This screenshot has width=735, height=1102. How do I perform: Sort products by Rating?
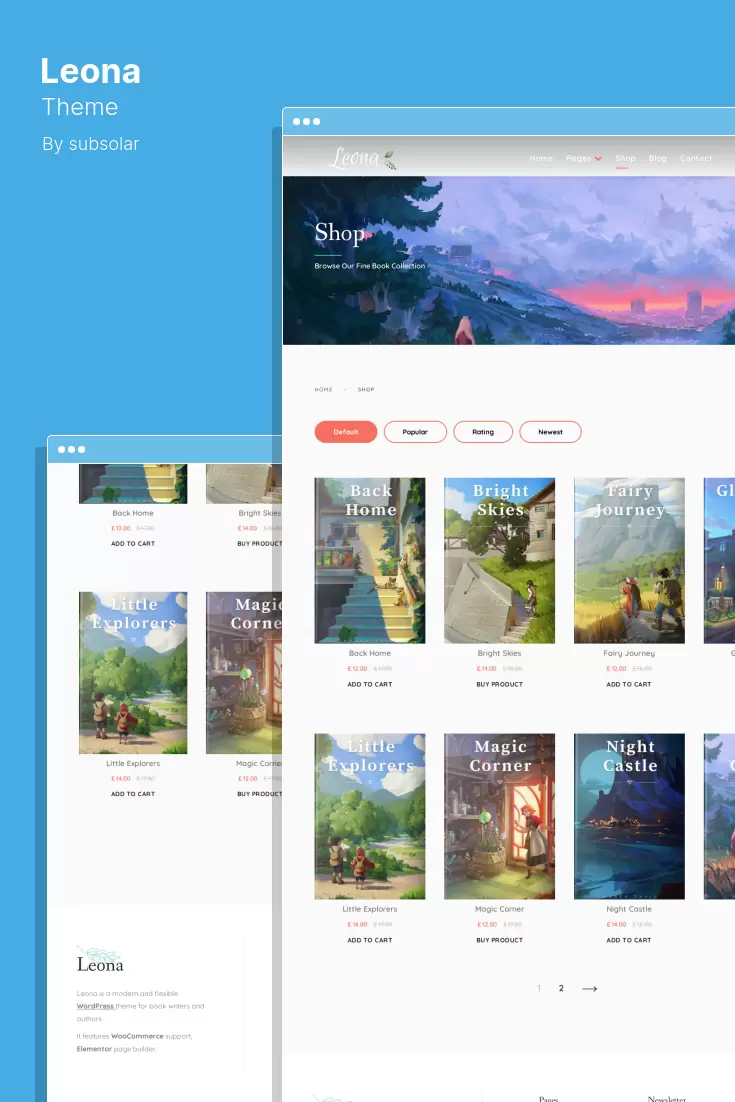point(483,432)
